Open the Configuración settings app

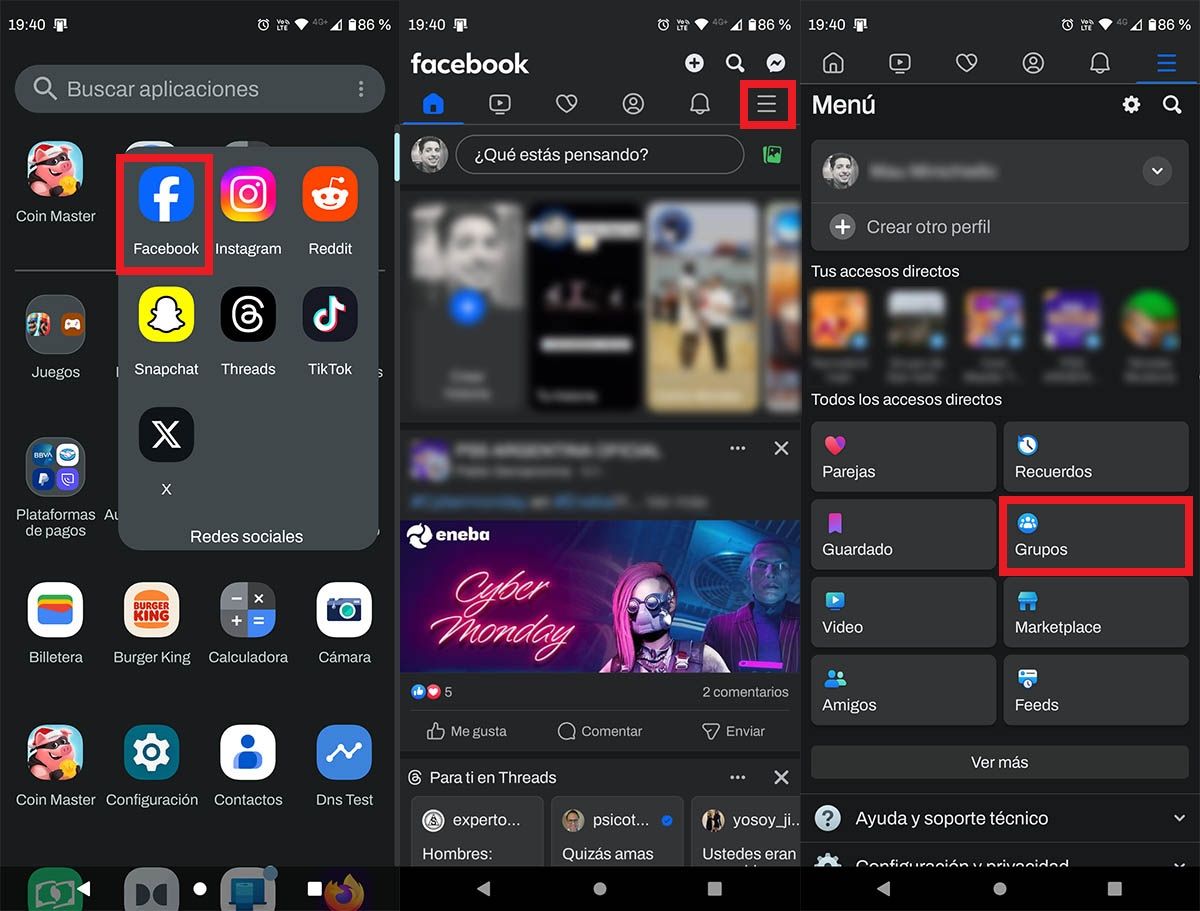point(152,752)
